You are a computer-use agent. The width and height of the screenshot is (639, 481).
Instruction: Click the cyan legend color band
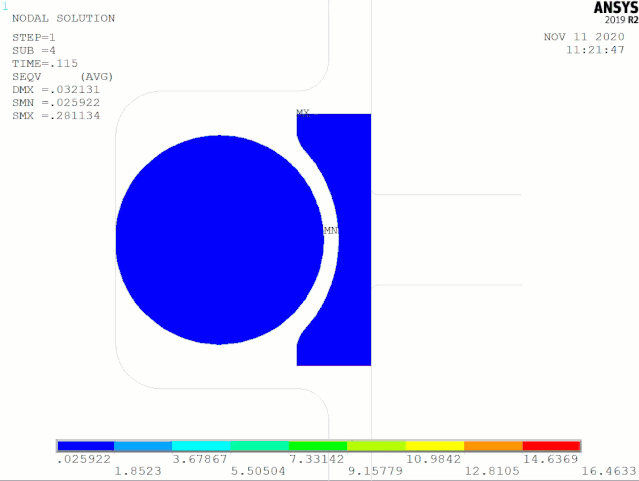click(x=201, y=446)
